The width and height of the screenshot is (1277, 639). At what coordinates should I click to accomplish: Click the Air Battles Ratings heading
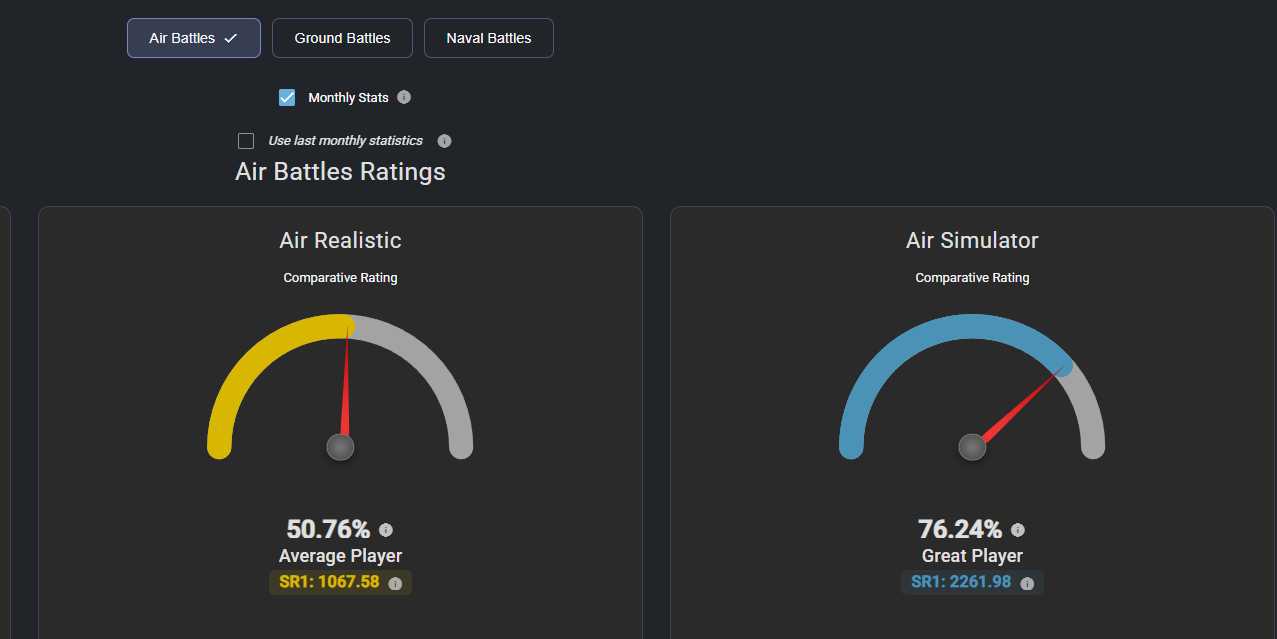point(340,172)
